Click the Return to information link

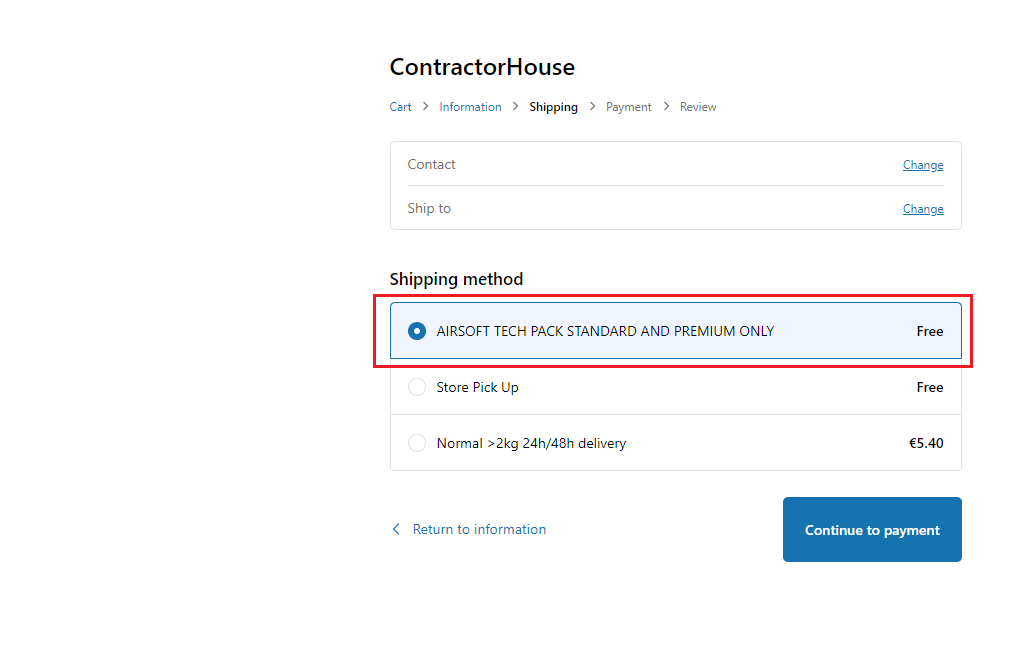[x=479, y=529]
